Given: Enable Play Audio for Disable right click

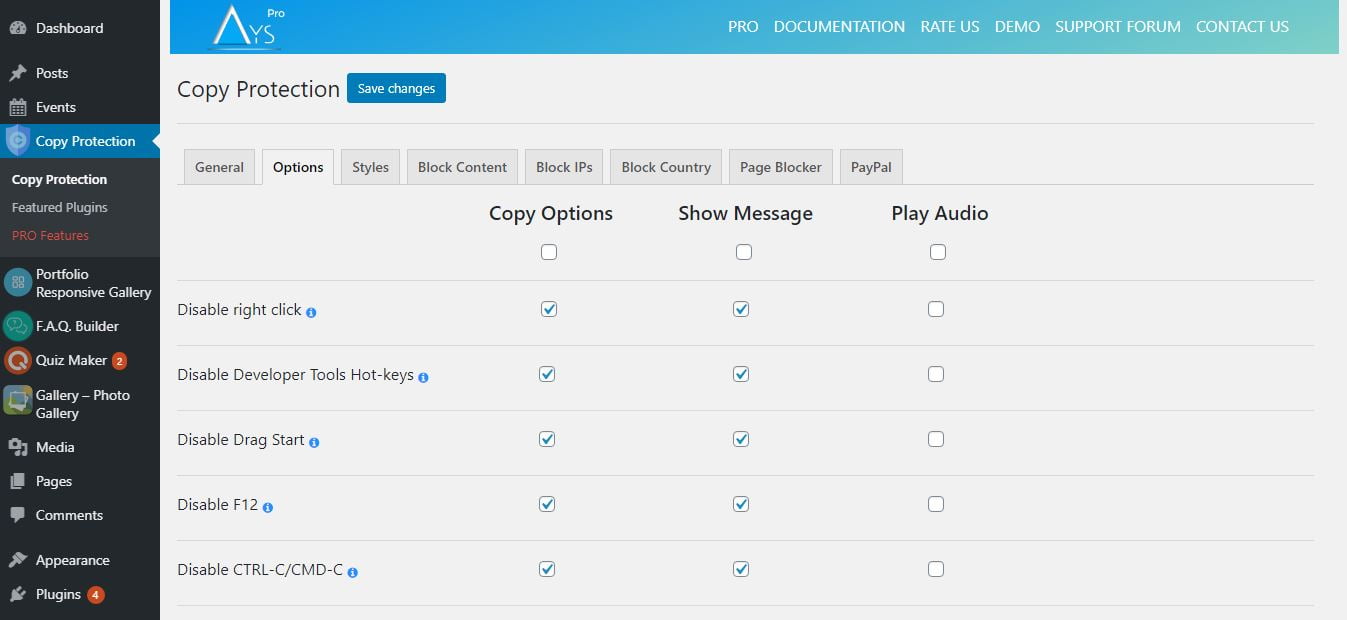Looking at the screenshot, I should [935, 309].
